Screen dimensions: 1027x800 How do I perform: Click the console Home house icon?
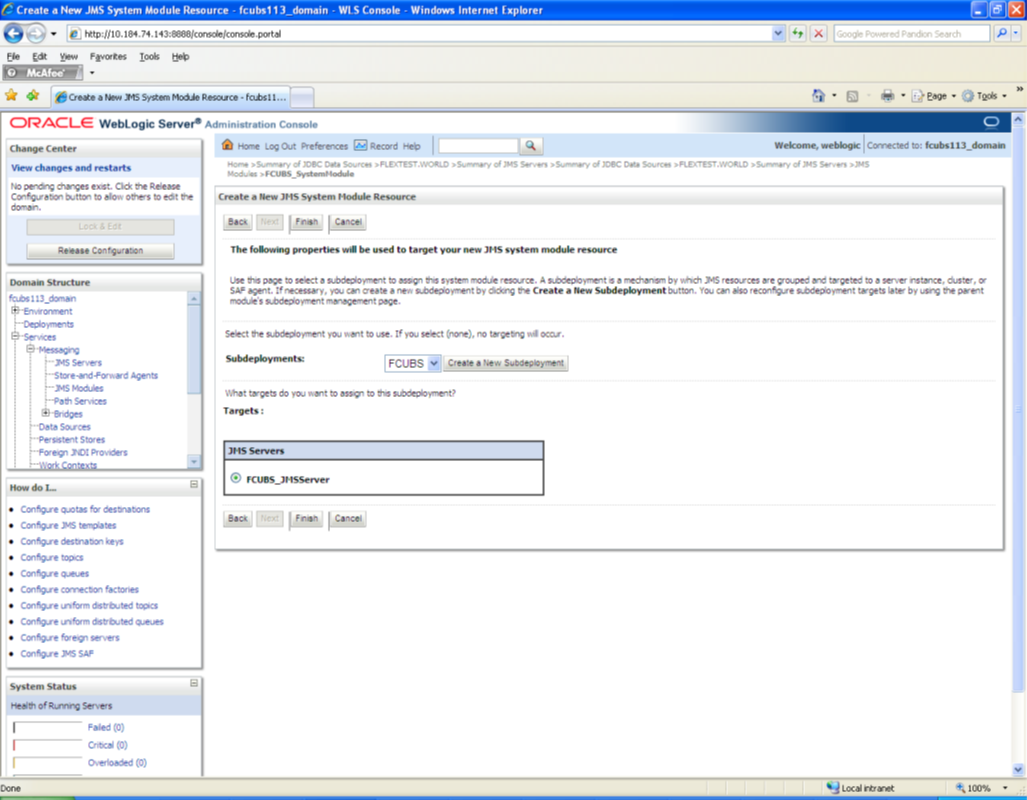point(227,145)
